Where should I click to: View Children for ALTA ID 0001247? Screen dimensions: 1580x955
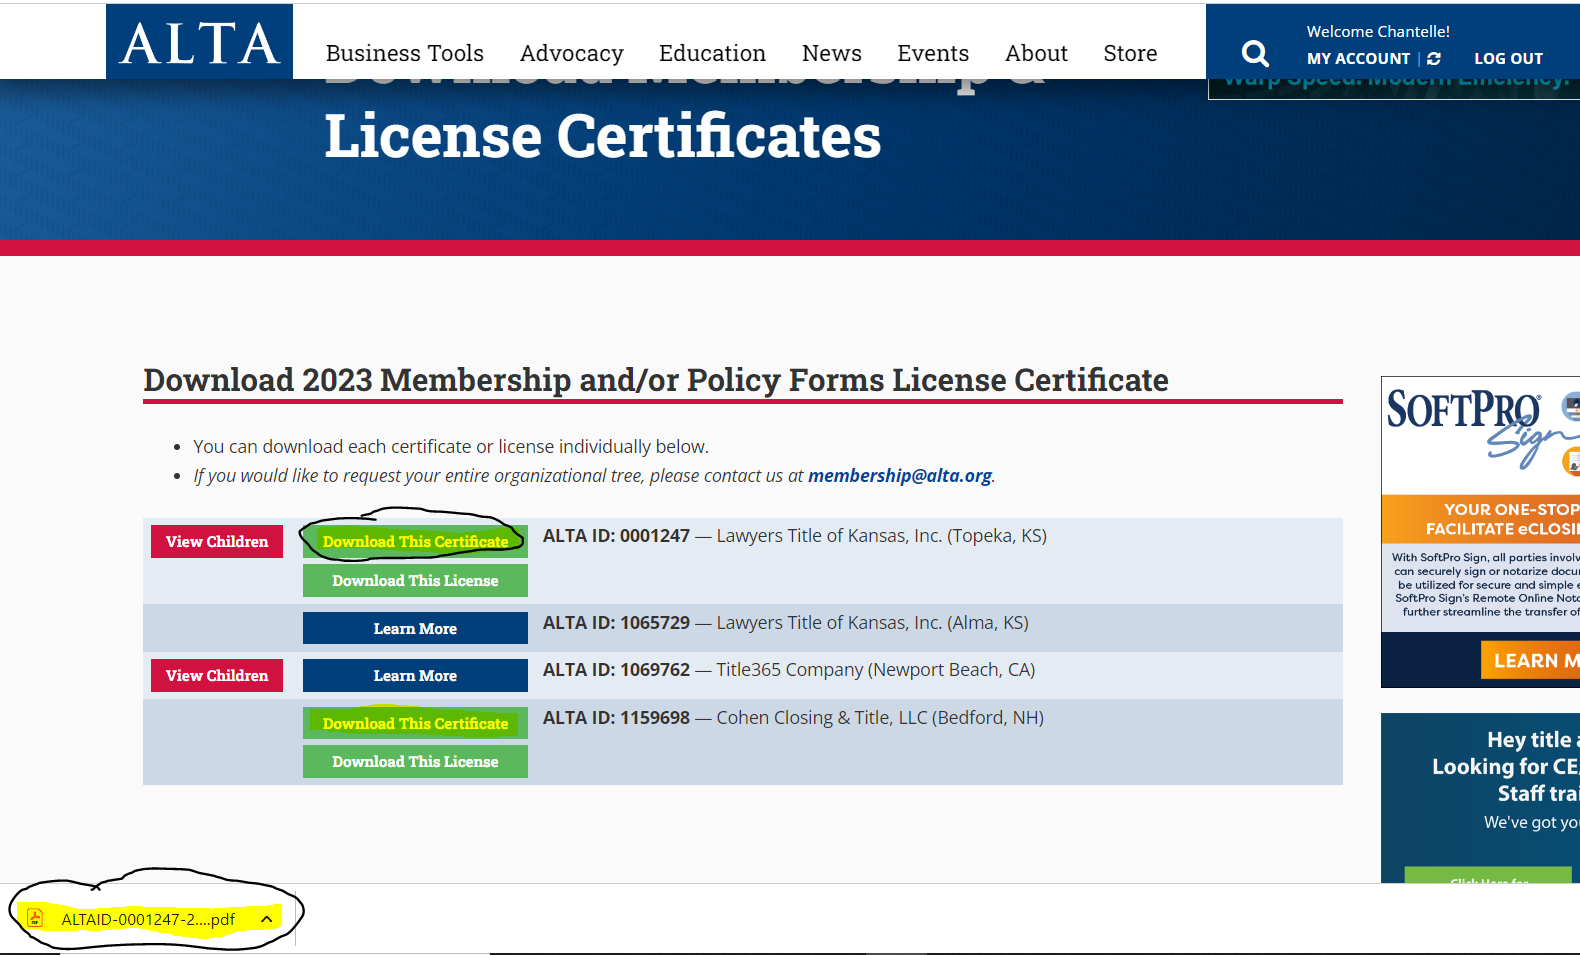point(217,542)
